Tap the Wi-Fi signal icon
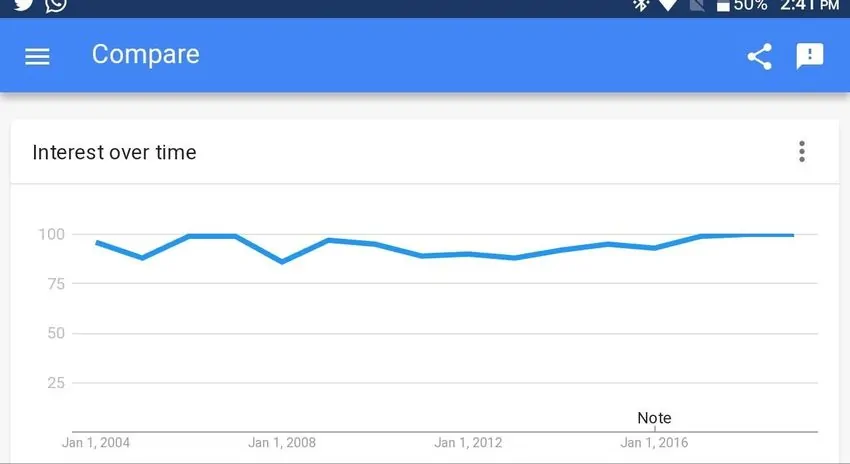 point(670,5)
